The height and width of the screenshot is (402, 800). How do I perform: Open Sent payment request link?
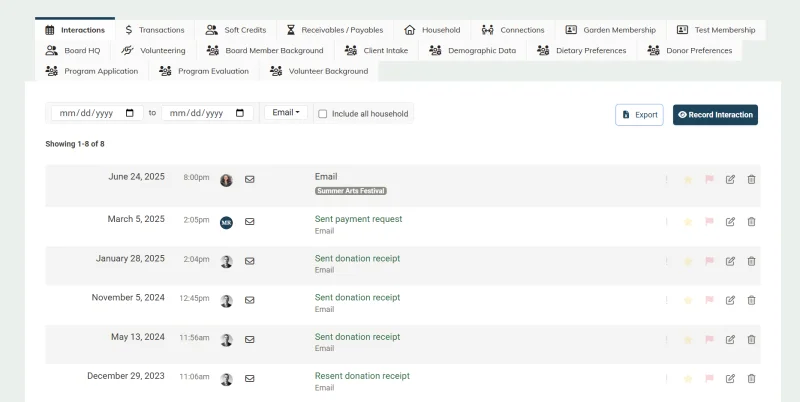[x=358, y=219]
